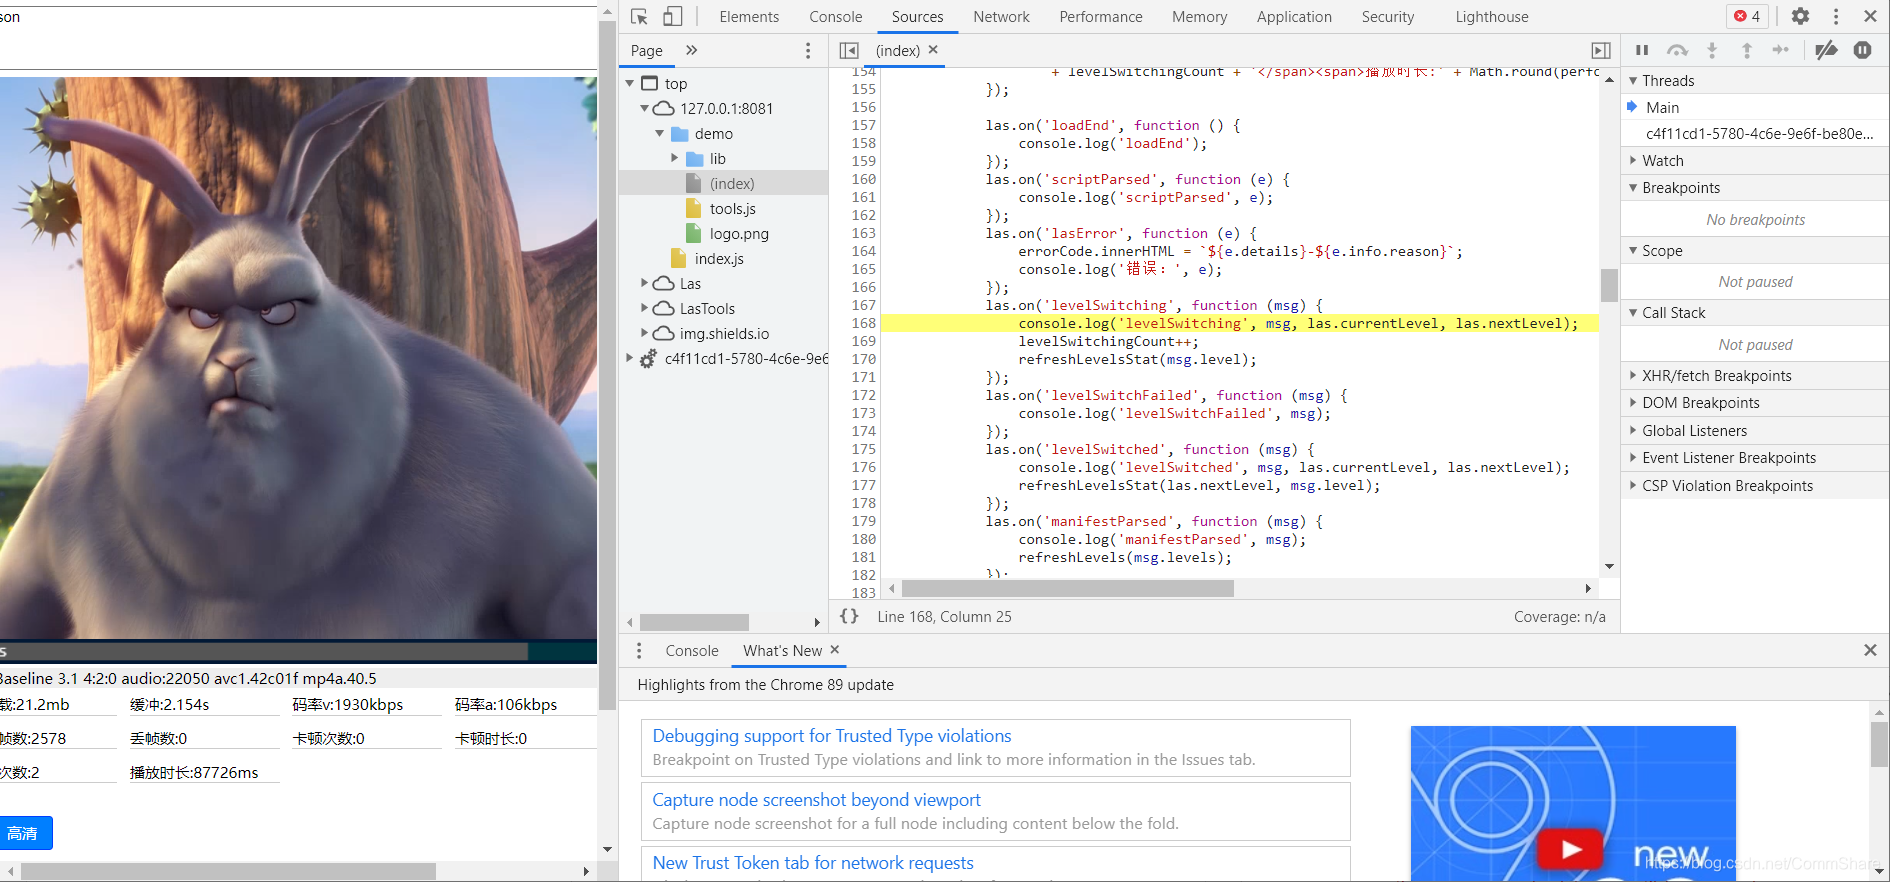Image resolution: width=1890 pixels, height=882 pixels.
Task: Expand the img.shields.io node
Action: coord(644,334)
